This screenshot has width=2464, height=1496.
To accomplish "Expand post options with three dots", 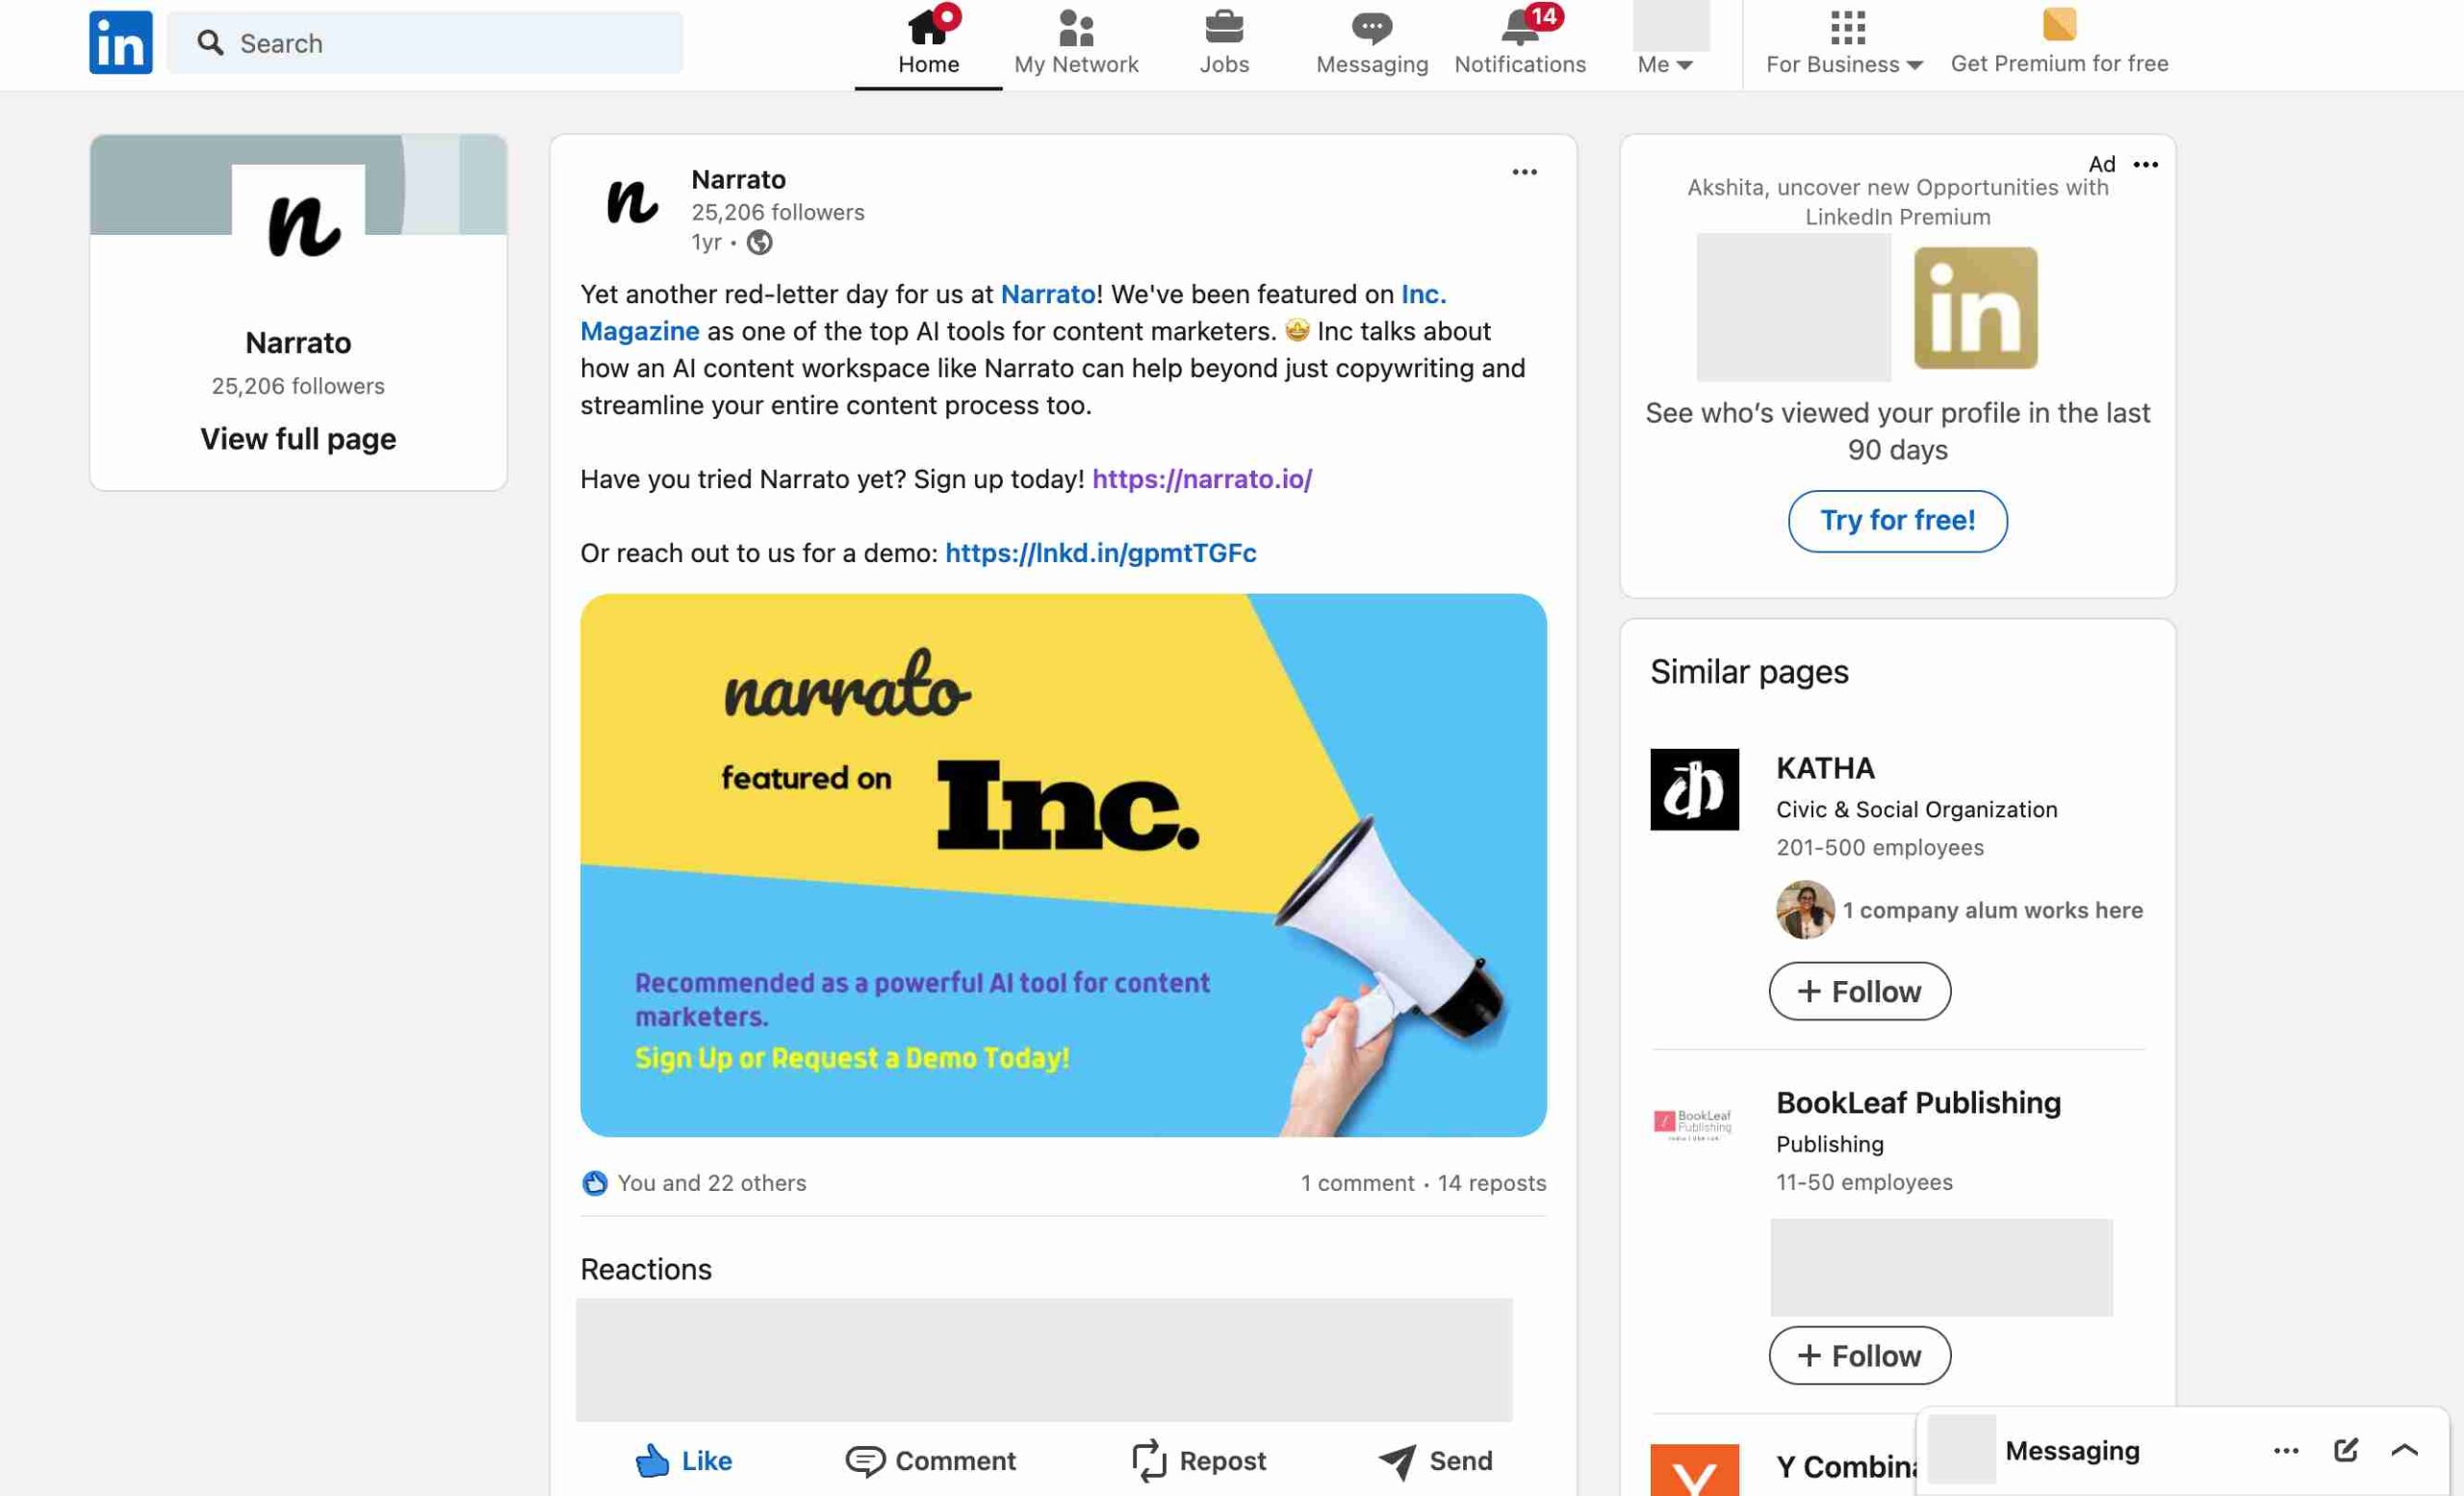I will [x=1523, y=172].
